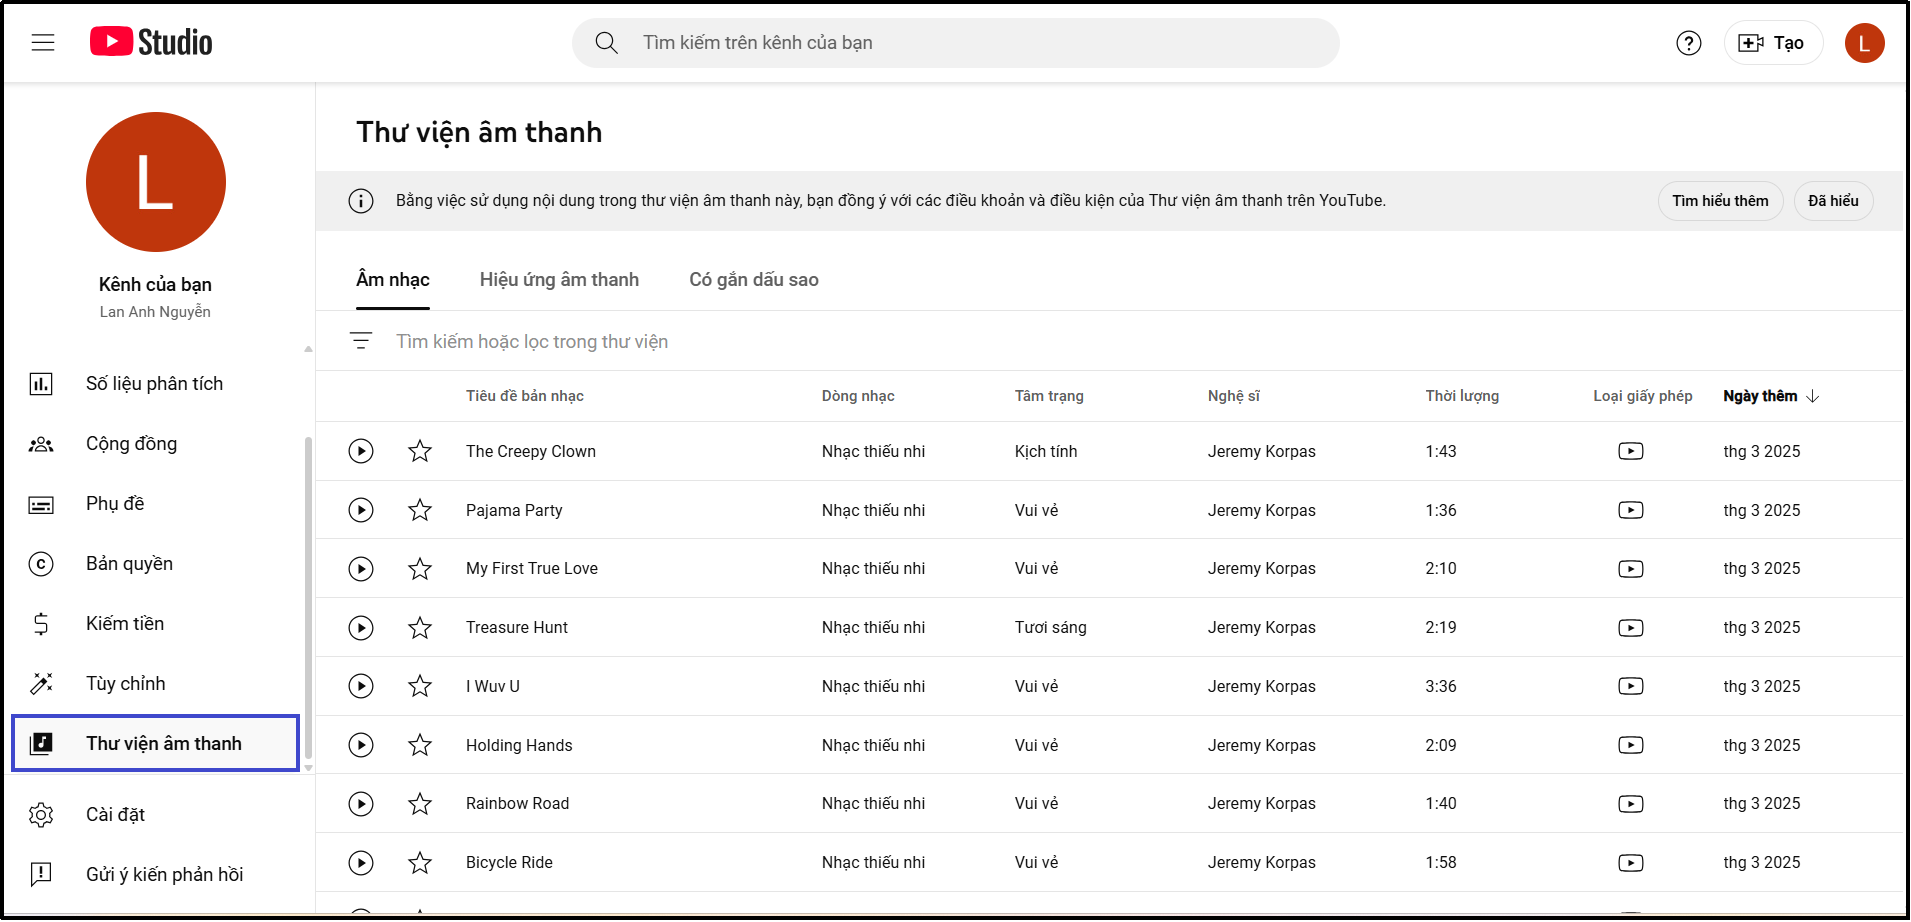Star the Pajama Party track
1911x922 pixels.
pyautogui.click(x=420, y=510)
